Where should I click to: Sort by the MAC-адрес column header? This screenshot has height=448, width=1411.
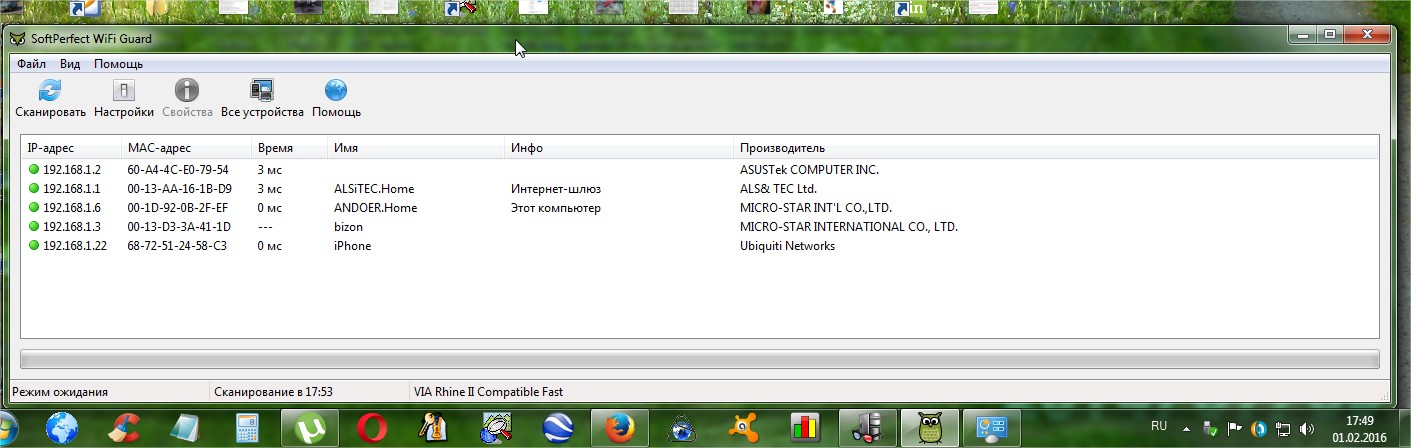186,147
